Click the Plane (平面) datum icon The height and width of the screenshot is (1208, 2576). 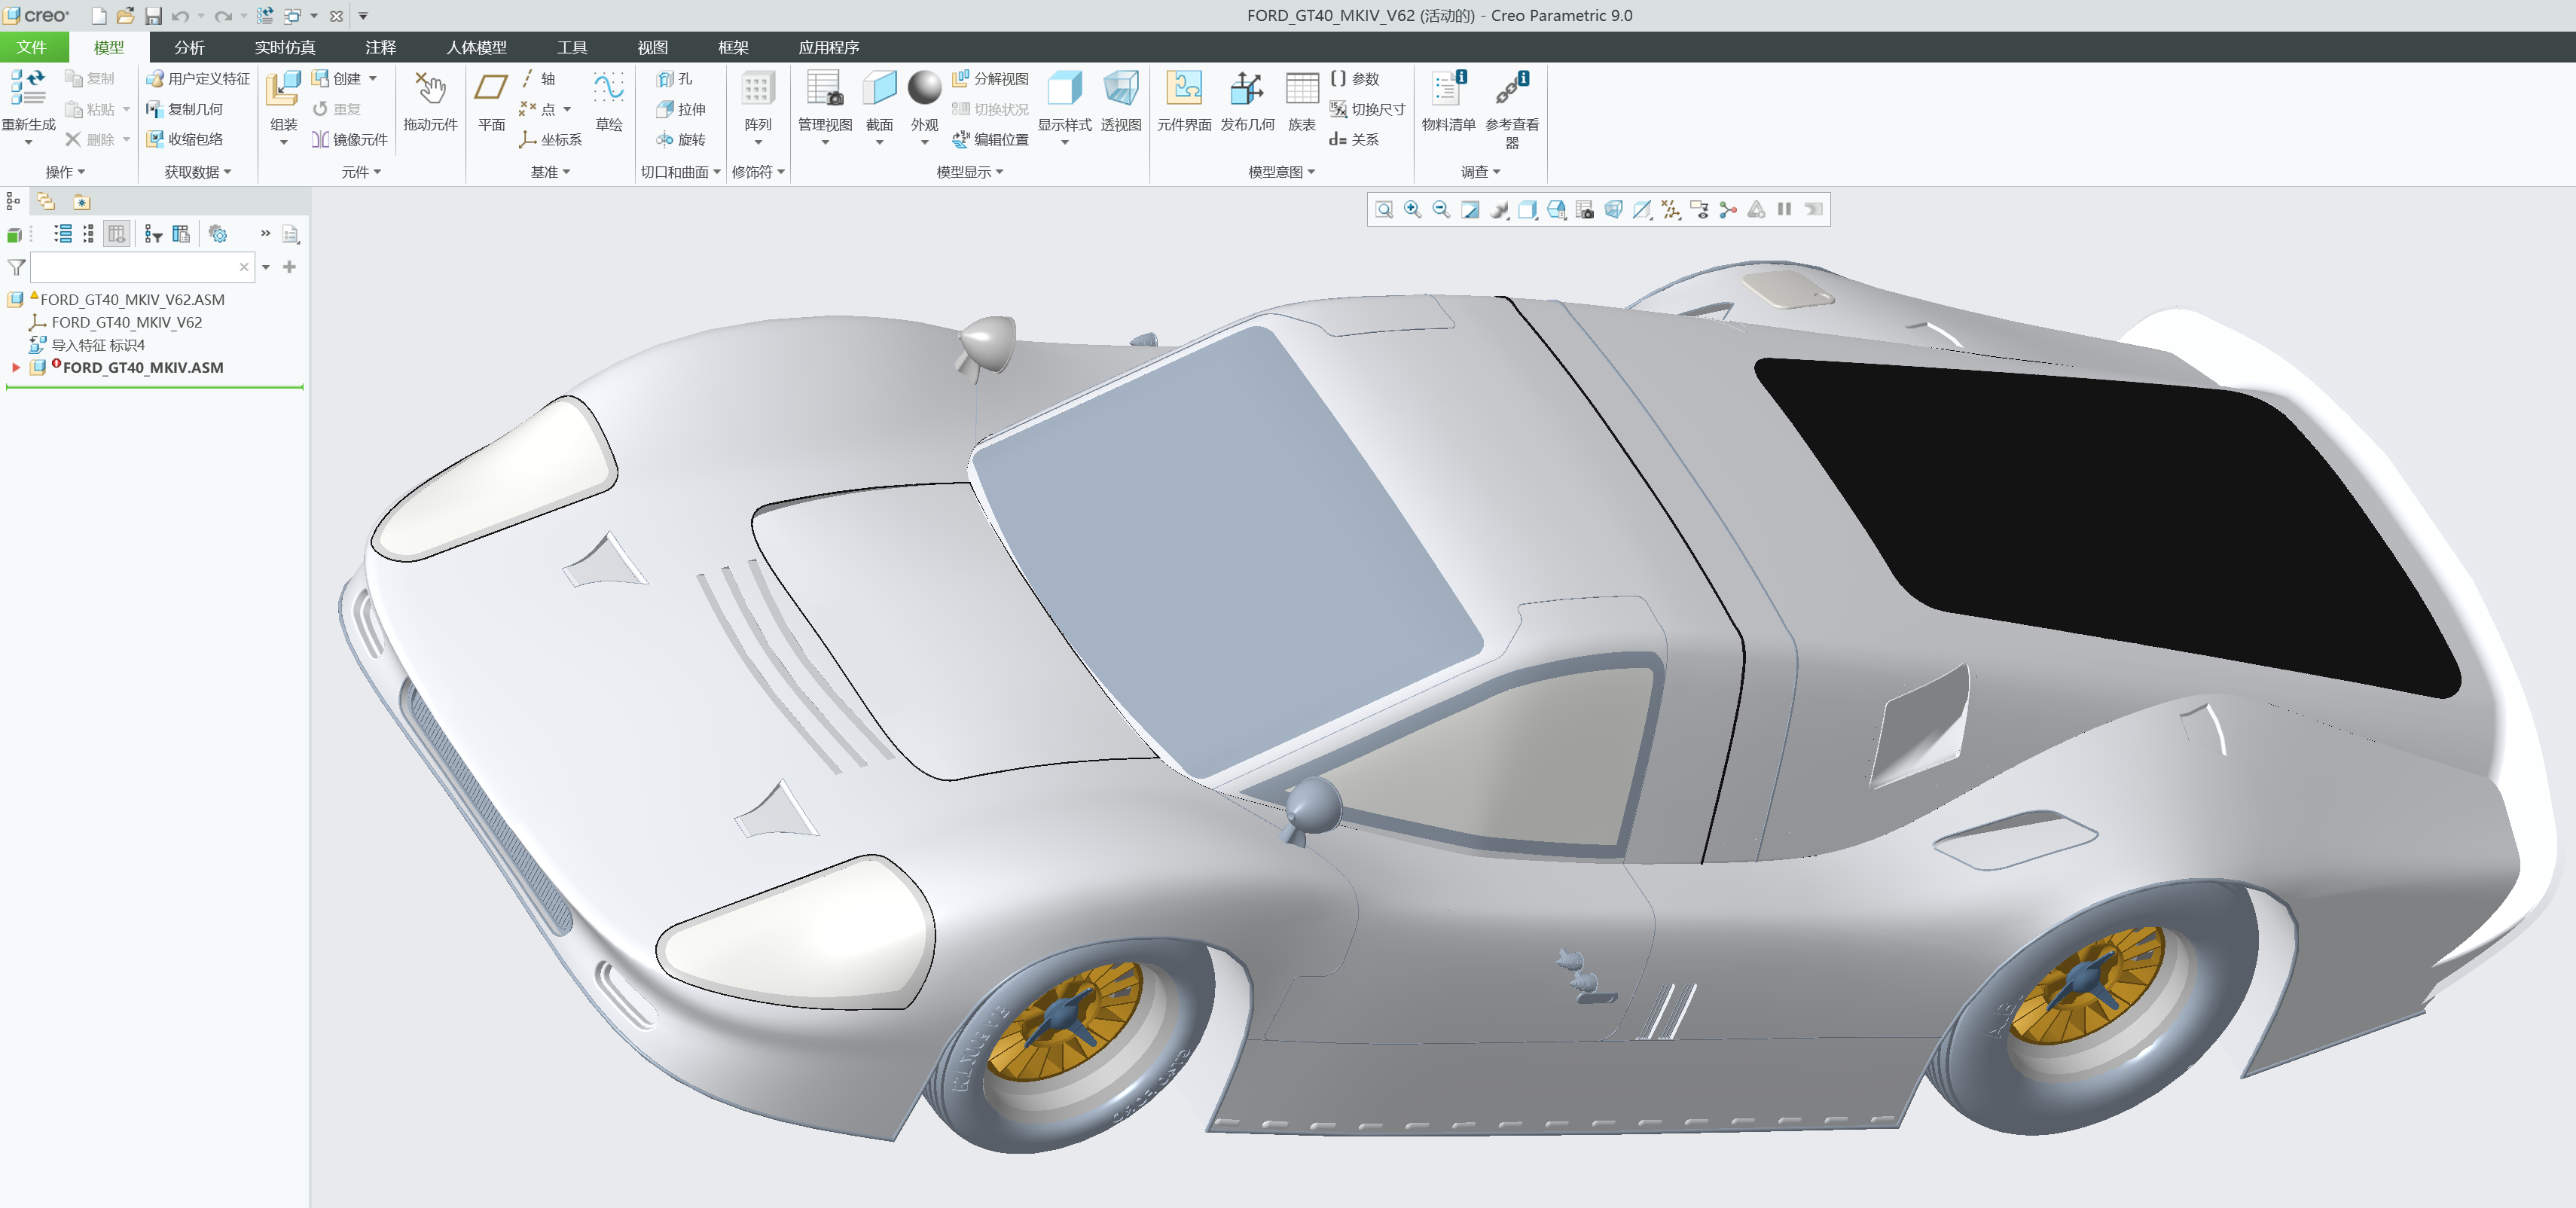click(x=490, y=88)
